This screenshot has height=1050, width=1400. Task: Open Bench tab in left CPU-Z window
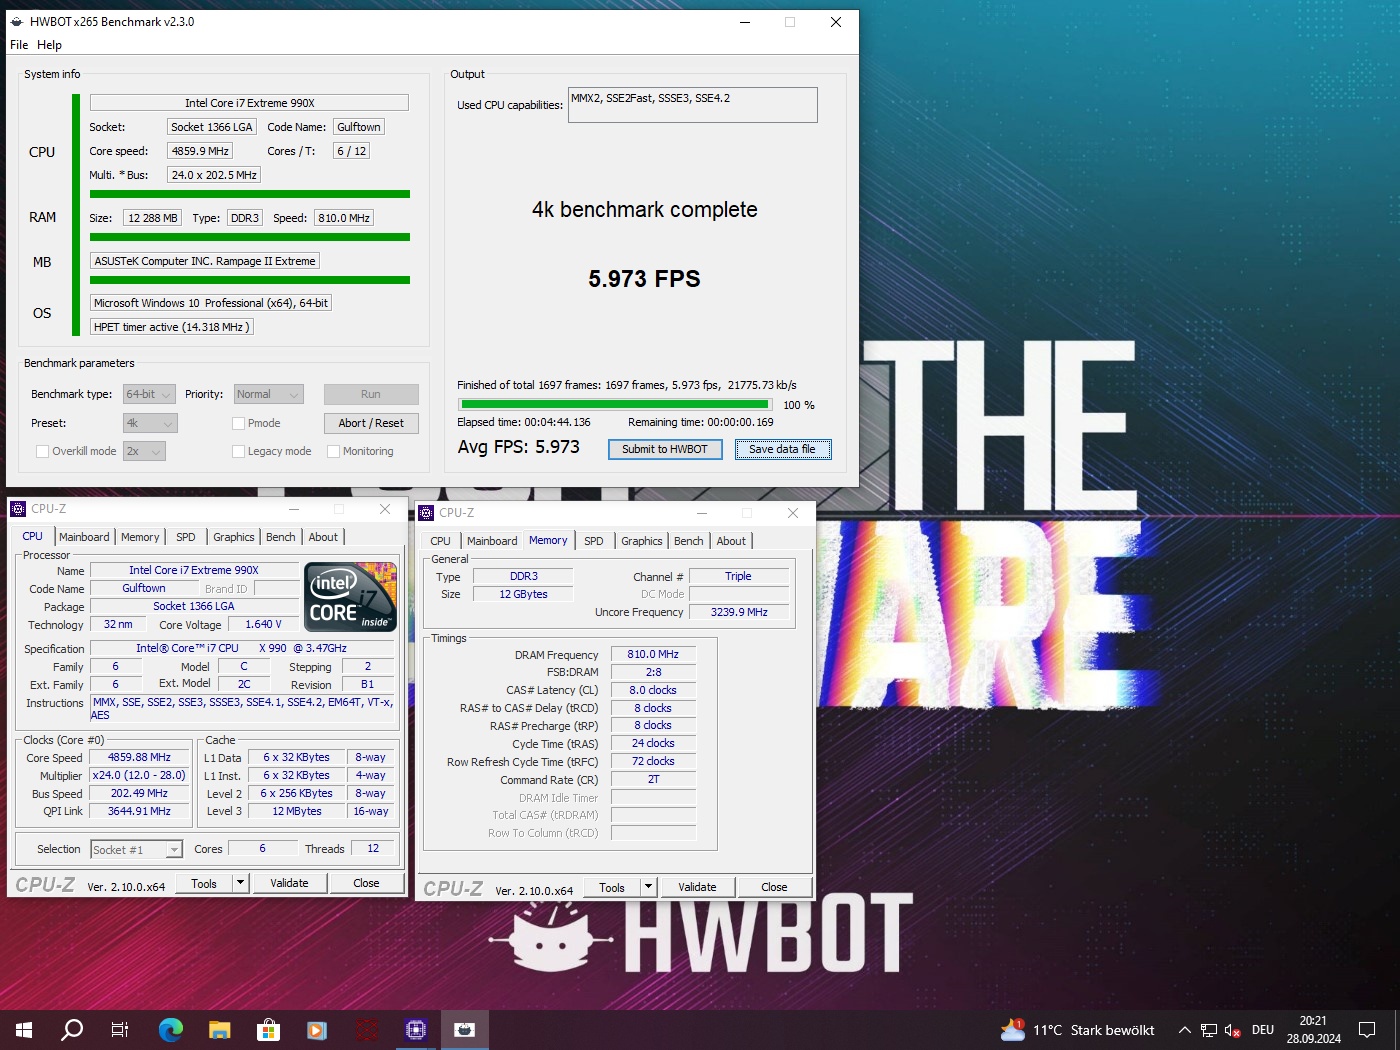tap(281, 537)
